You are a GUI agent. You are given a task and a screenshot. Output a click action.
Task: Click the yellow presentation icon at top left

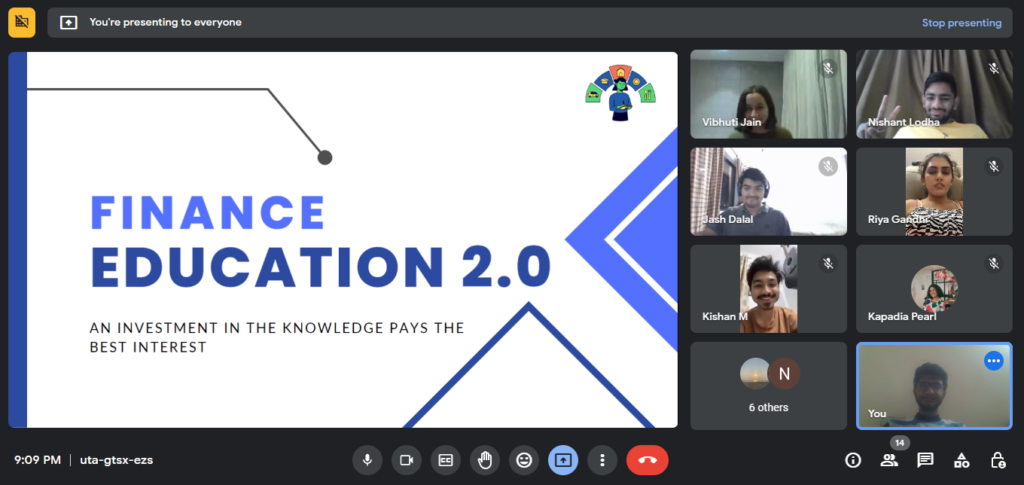point(22,22)
